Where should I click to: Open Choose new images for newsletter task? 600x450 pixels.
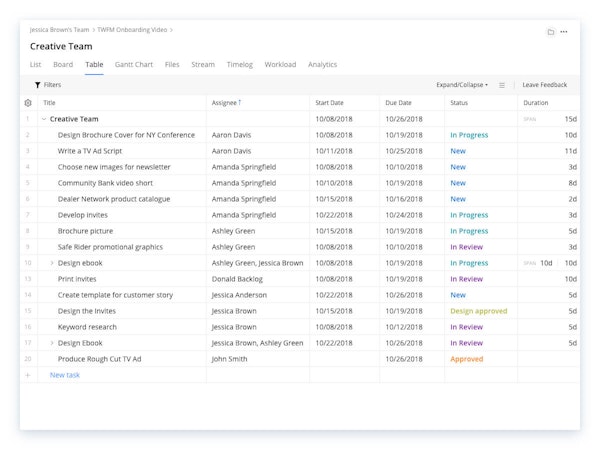pyautogui.click(x=114, y=167)
